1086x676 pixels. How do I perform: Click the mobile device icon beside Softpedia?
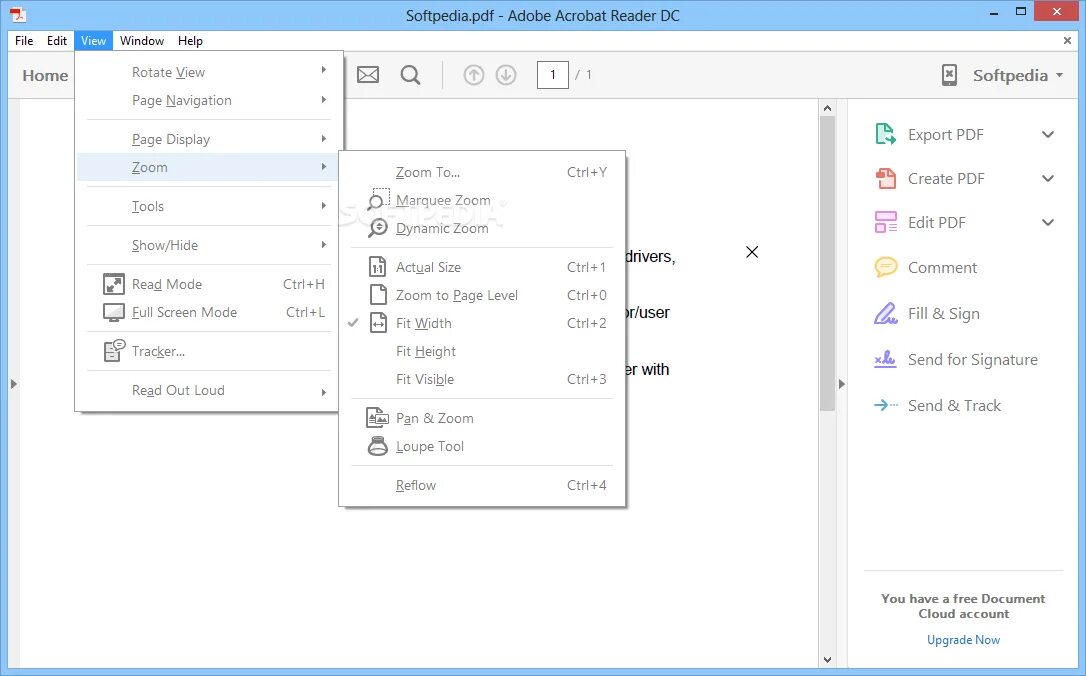[950, 75]
